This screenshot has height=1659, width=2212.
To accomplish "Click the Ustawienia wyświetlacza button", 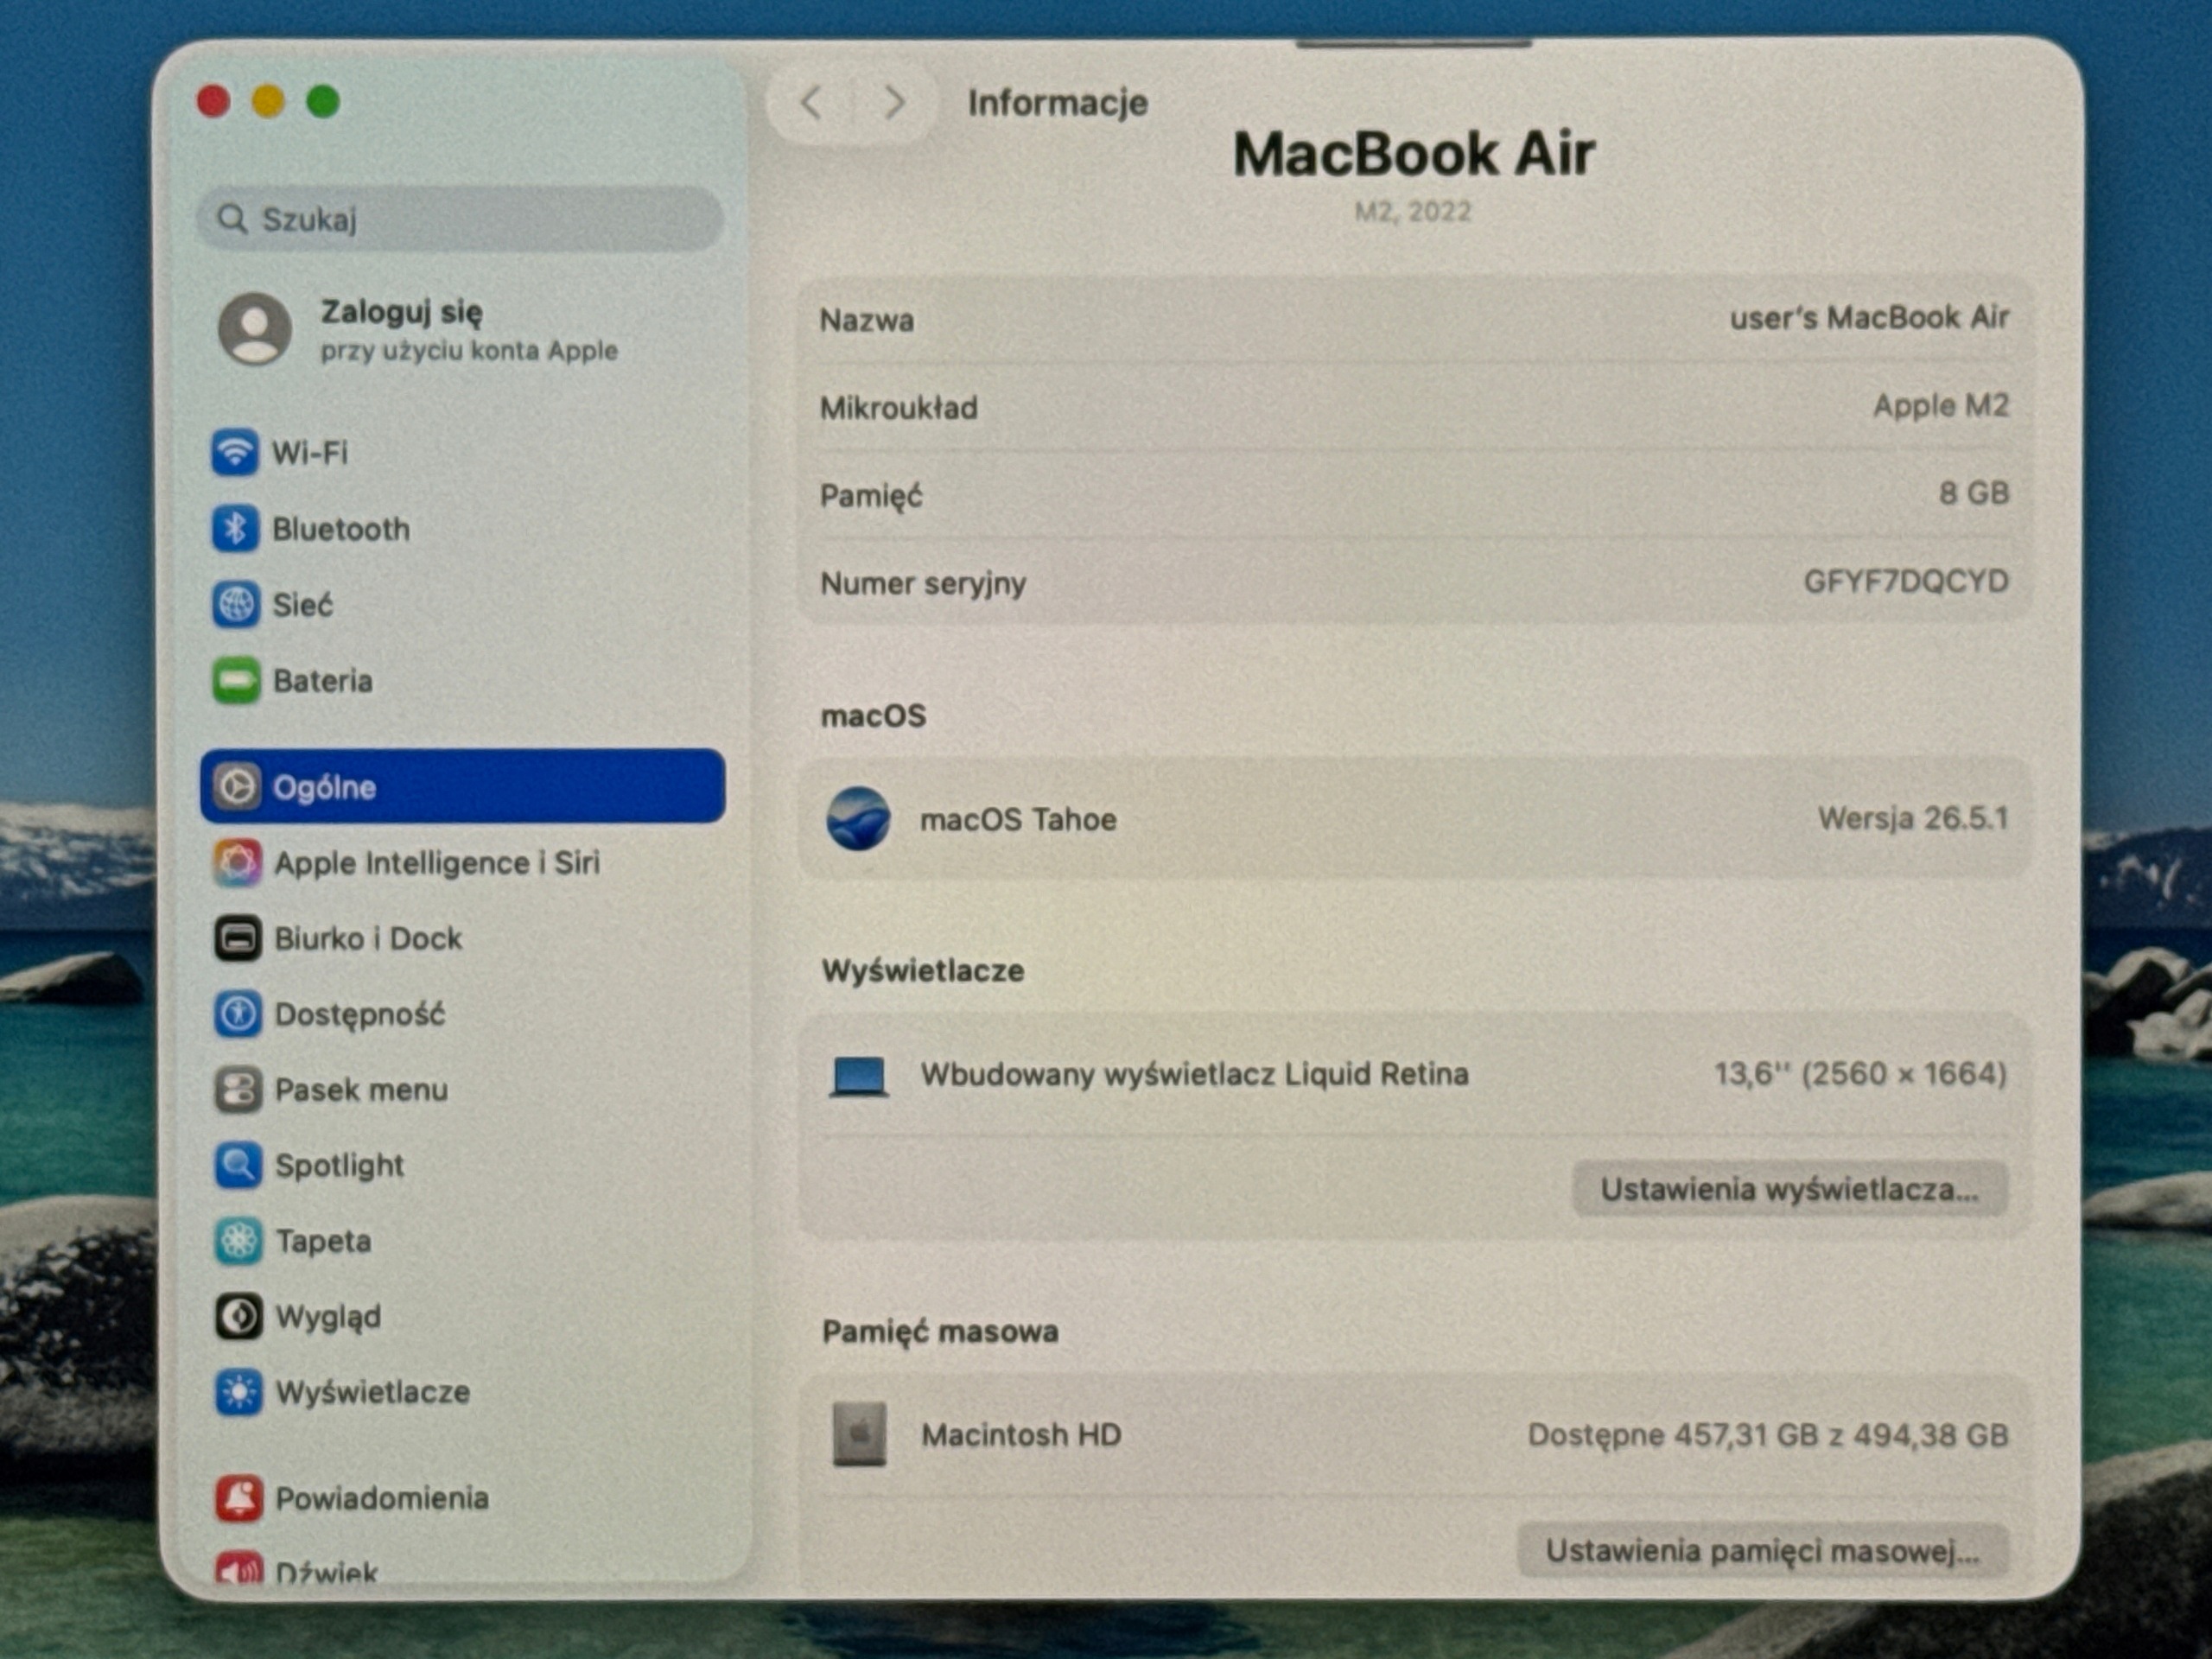I will pyautogui.click(x=1789, y=1189).
